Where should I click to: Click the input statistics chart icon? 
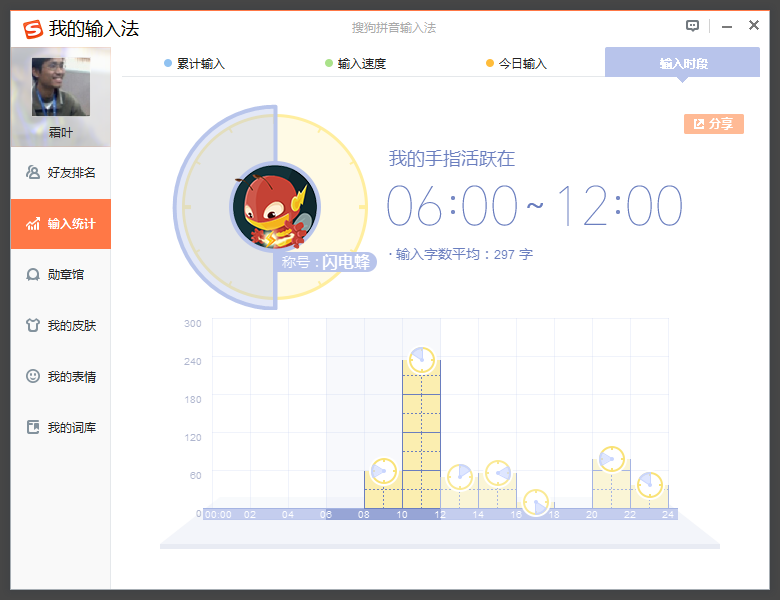point(33,224)
